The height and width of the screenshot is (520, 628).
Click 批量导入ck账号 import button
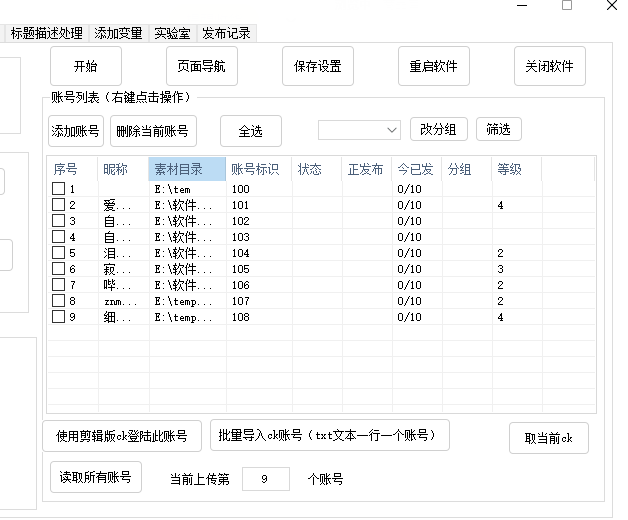tap(329, 435)
